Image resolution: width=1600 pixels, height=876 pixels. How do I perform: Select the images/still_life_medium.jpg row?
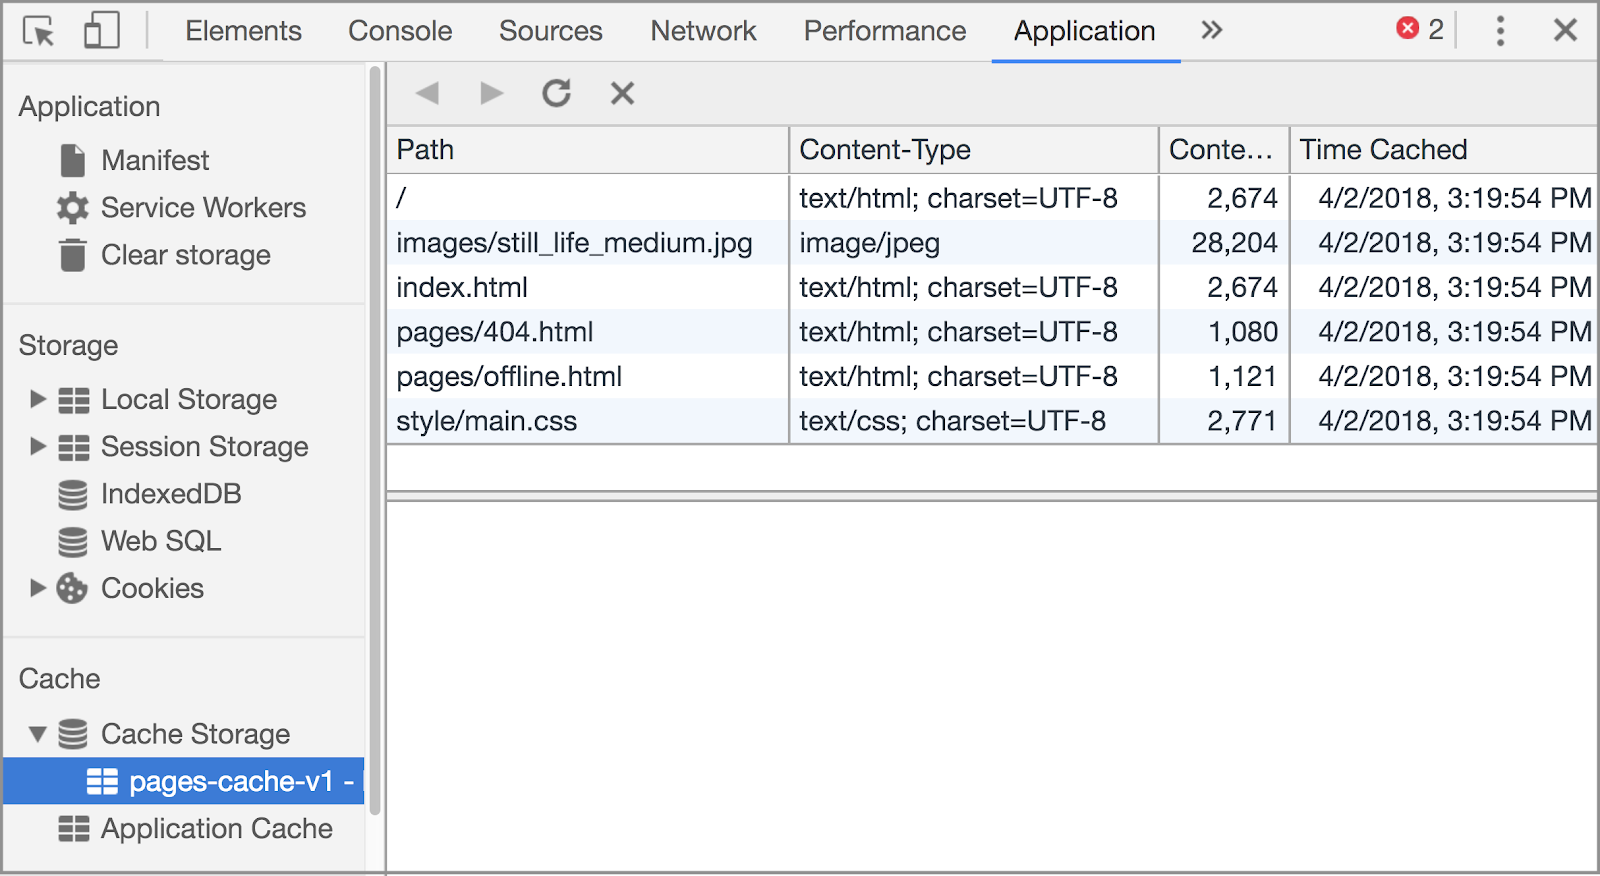[x=574, y=243]
